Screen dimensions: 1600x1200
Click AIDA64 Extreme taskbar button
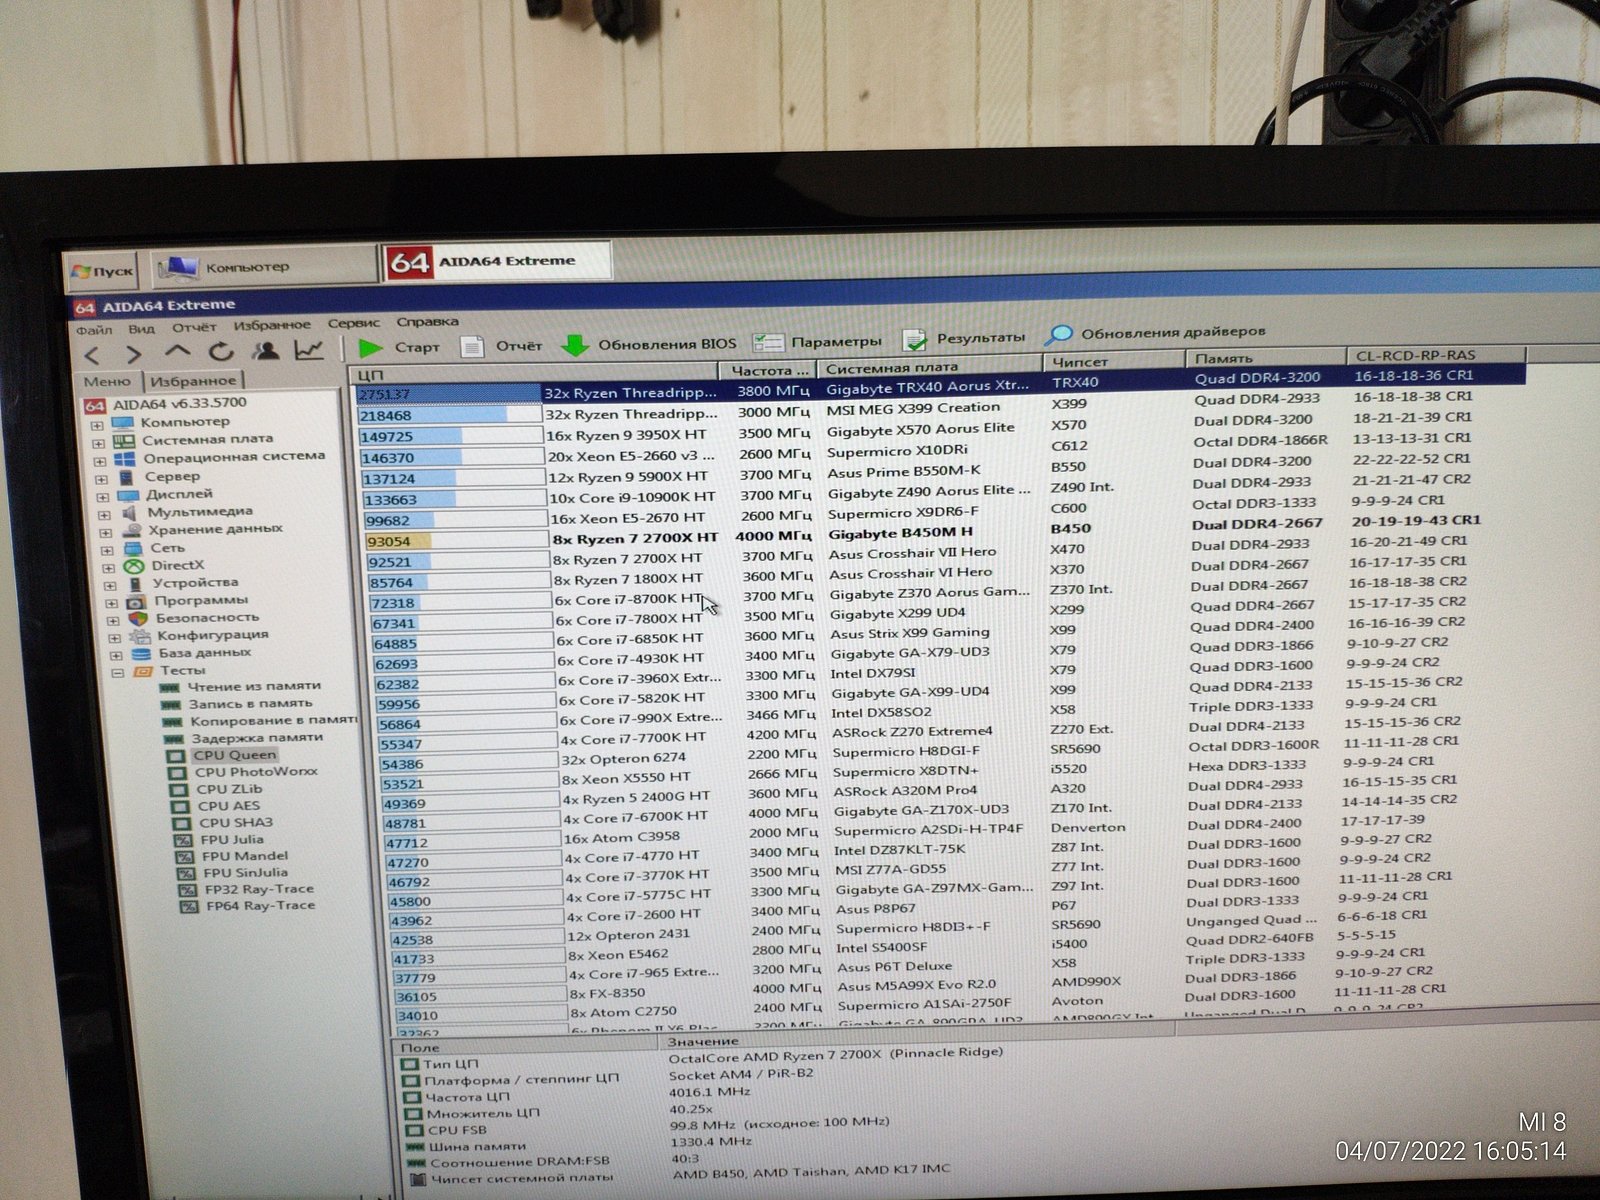pos(496,261)
